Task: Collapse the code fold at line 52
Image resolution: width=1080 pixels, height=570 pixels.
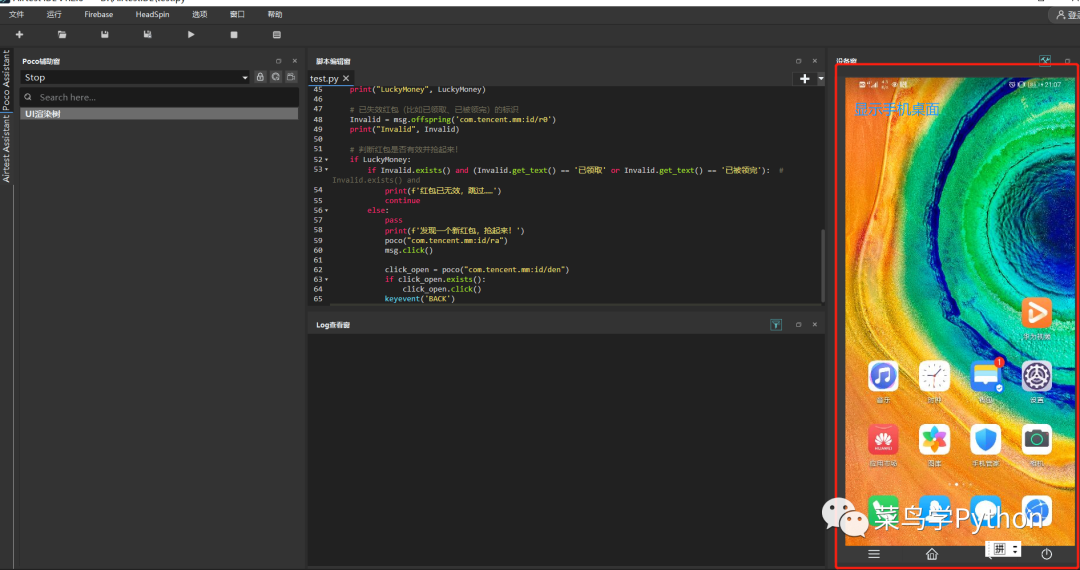Action: tap(326, 160)
